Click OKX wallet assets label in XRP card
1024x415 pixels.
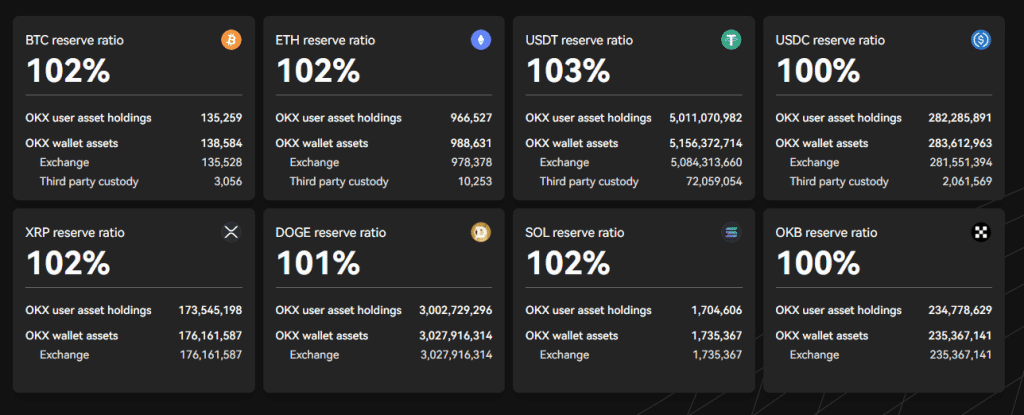click(72, 335)
